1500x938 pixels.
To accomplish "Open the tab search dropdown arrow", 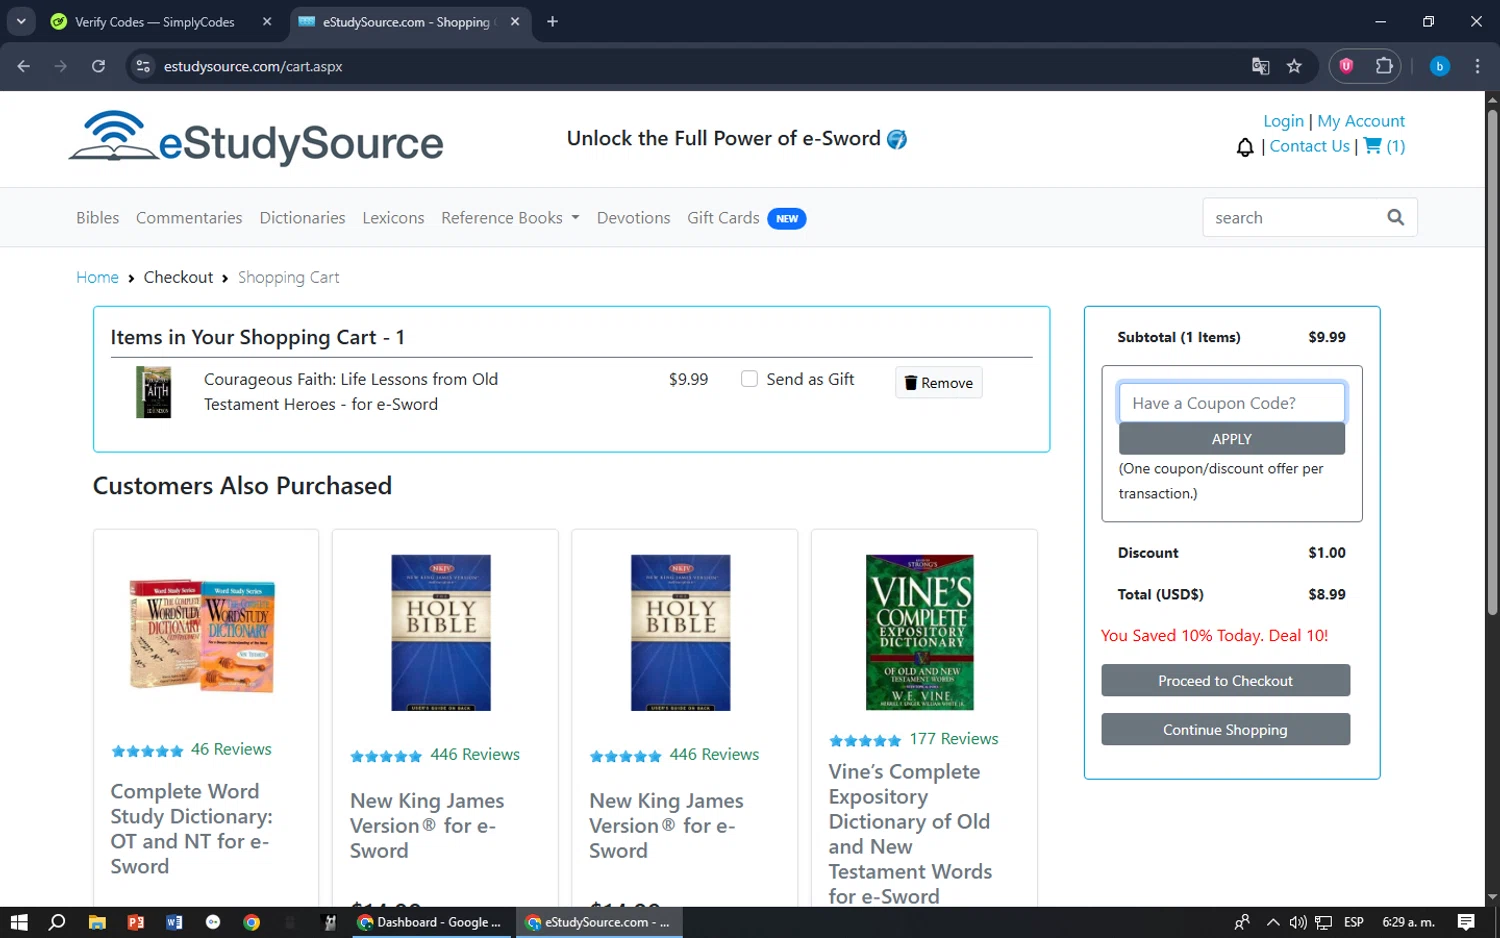I will click(x=21, y=21).
